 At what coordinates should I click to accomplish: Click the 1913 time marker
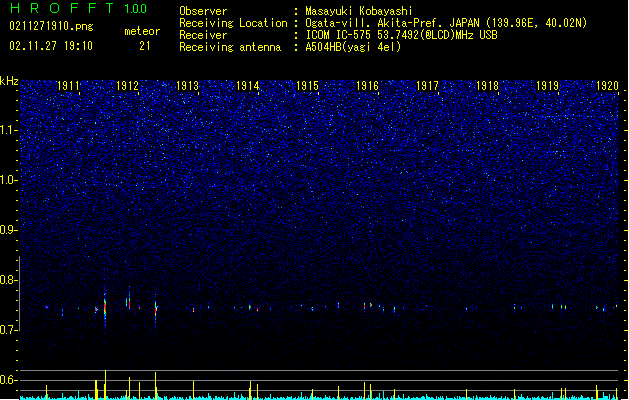(187, 86)
